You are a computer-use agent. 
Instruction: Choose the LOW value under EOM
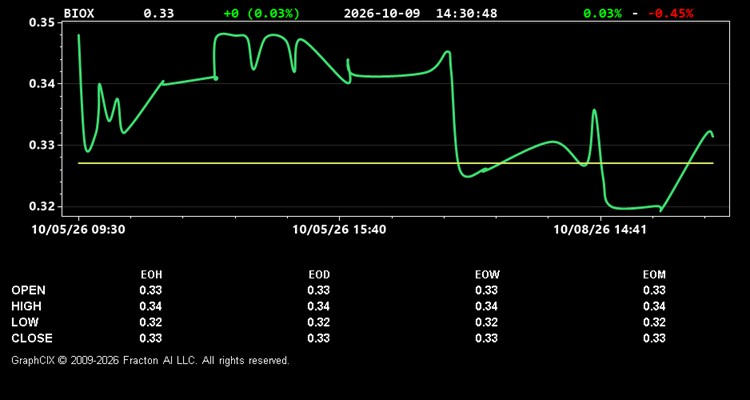coord(654,322)
